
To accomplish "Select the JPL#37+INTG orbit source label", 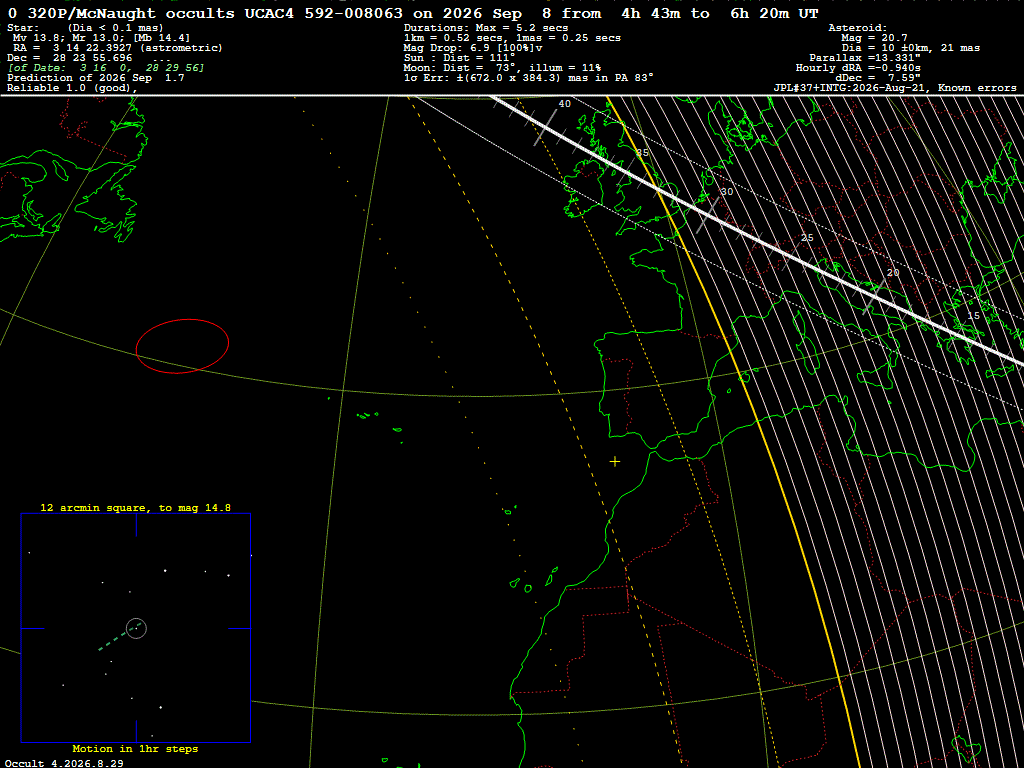I will tap(895, 88).
